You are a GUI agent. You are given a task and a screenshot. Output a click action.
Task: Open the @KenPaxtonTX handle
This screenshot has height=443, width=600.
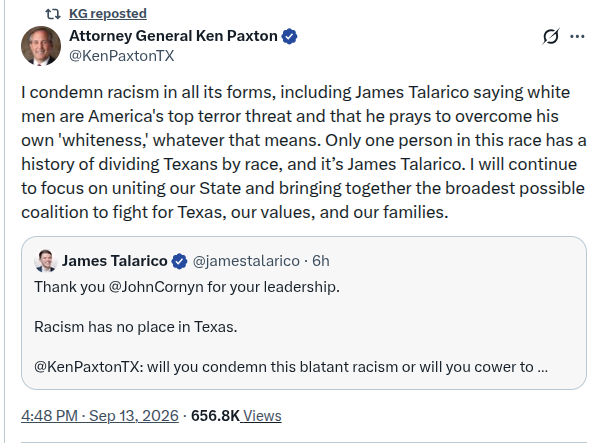(x=121, y=56)
